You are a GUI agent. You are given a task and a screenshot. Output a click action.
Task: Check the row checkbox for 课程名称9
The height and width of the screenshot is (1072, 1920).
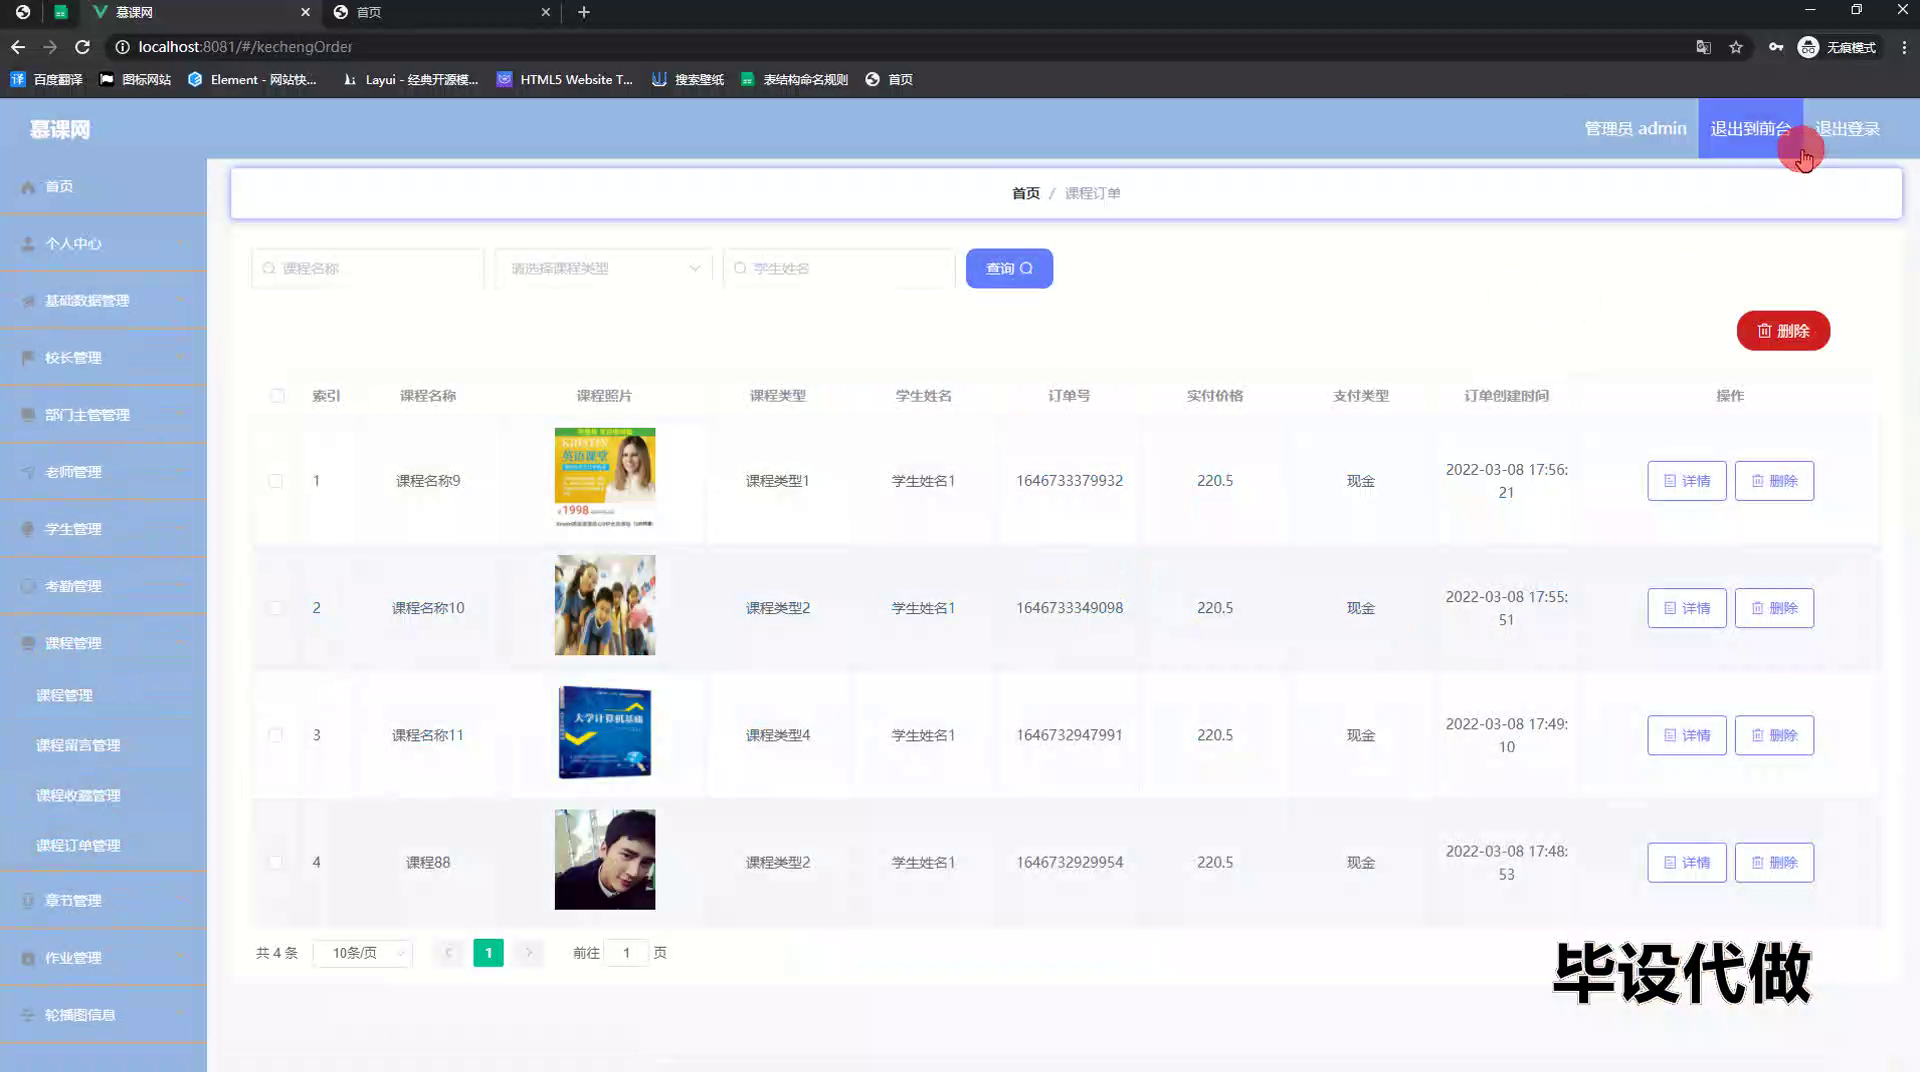click(x=275, y=480)
